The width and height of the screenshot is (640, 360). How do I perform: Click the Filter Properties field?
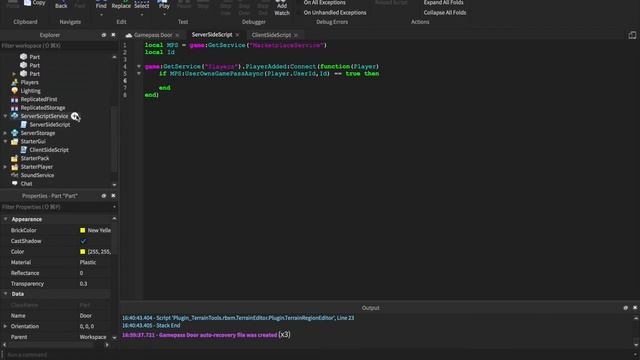click(x=58, y=207)
